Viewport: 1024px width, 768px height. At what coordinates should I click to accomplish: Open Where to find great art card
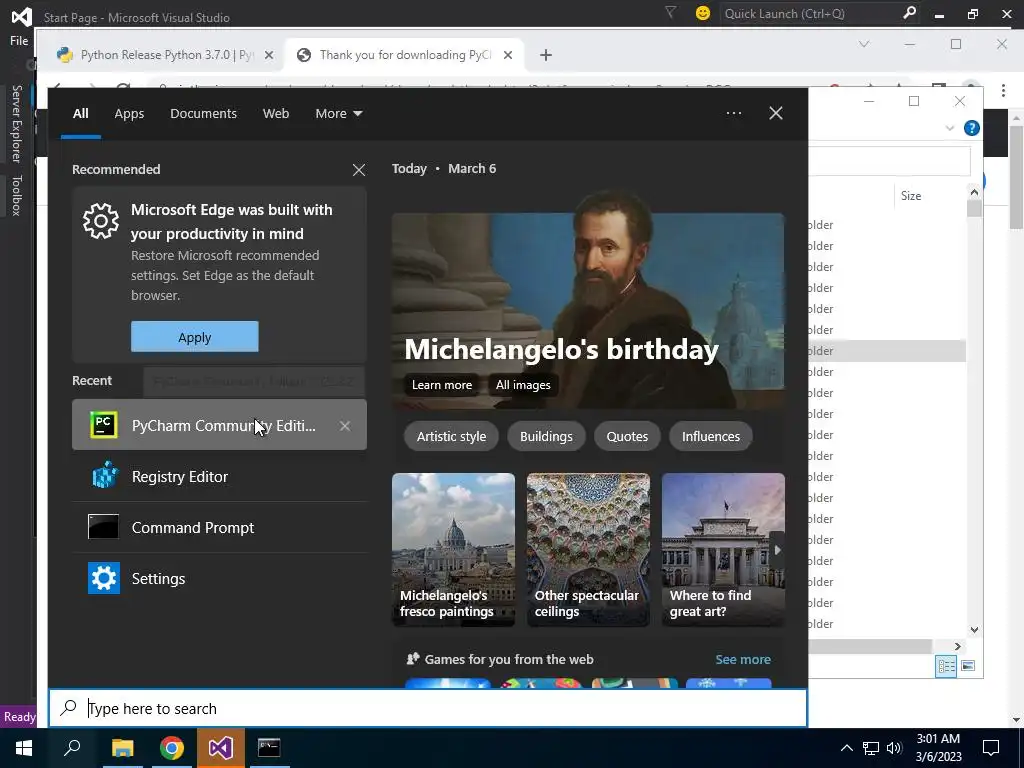(x=723, y=550)
